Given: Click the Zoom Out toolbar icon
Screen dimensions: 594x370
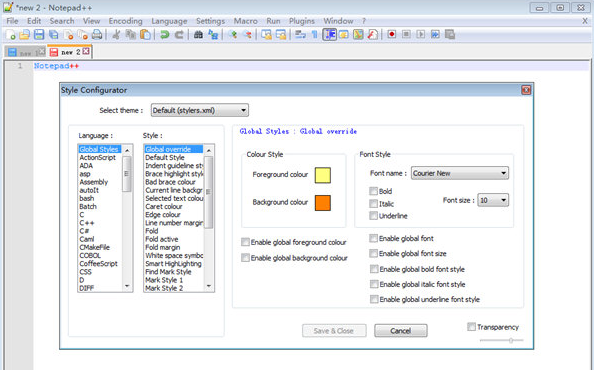Looking at the screenshot, I should (x=247, y=35).
